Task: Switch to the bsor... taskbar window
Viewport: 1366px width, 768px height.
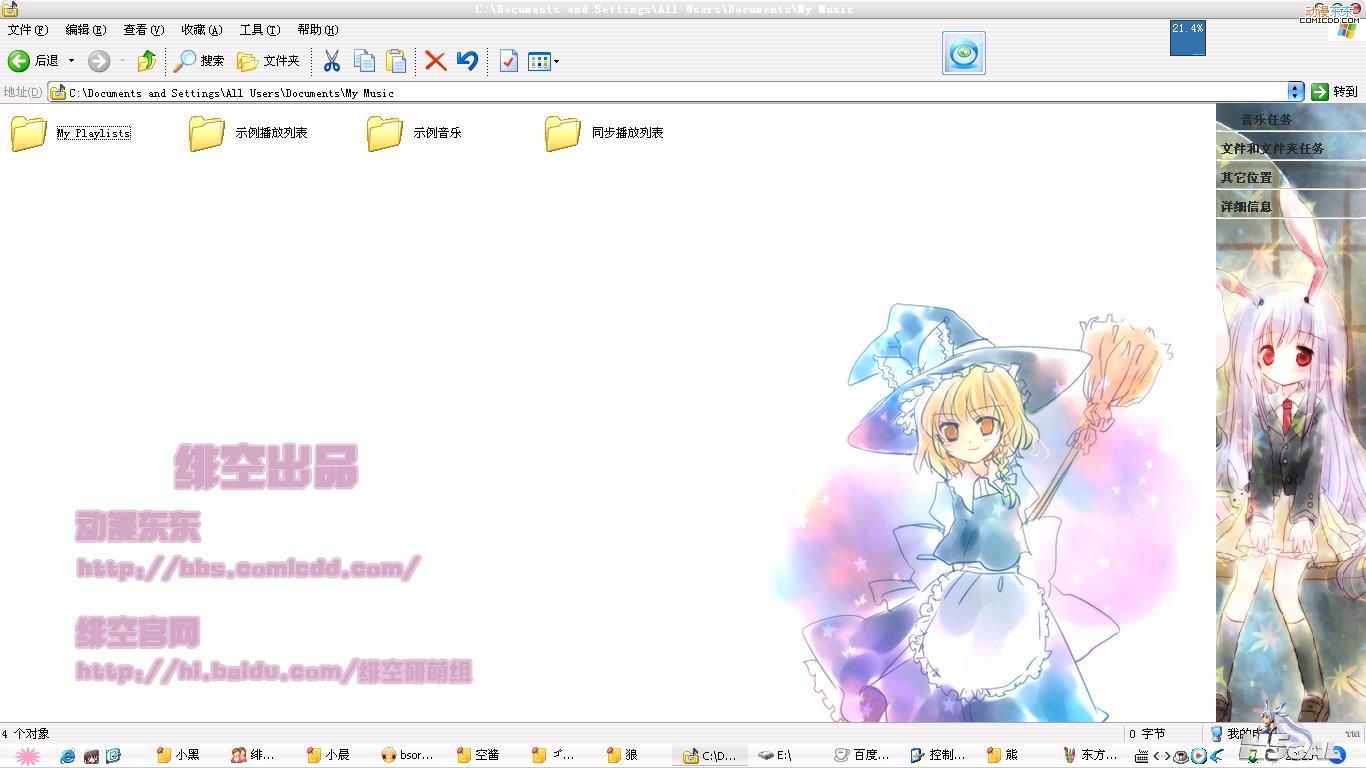Action: point(408,756)
